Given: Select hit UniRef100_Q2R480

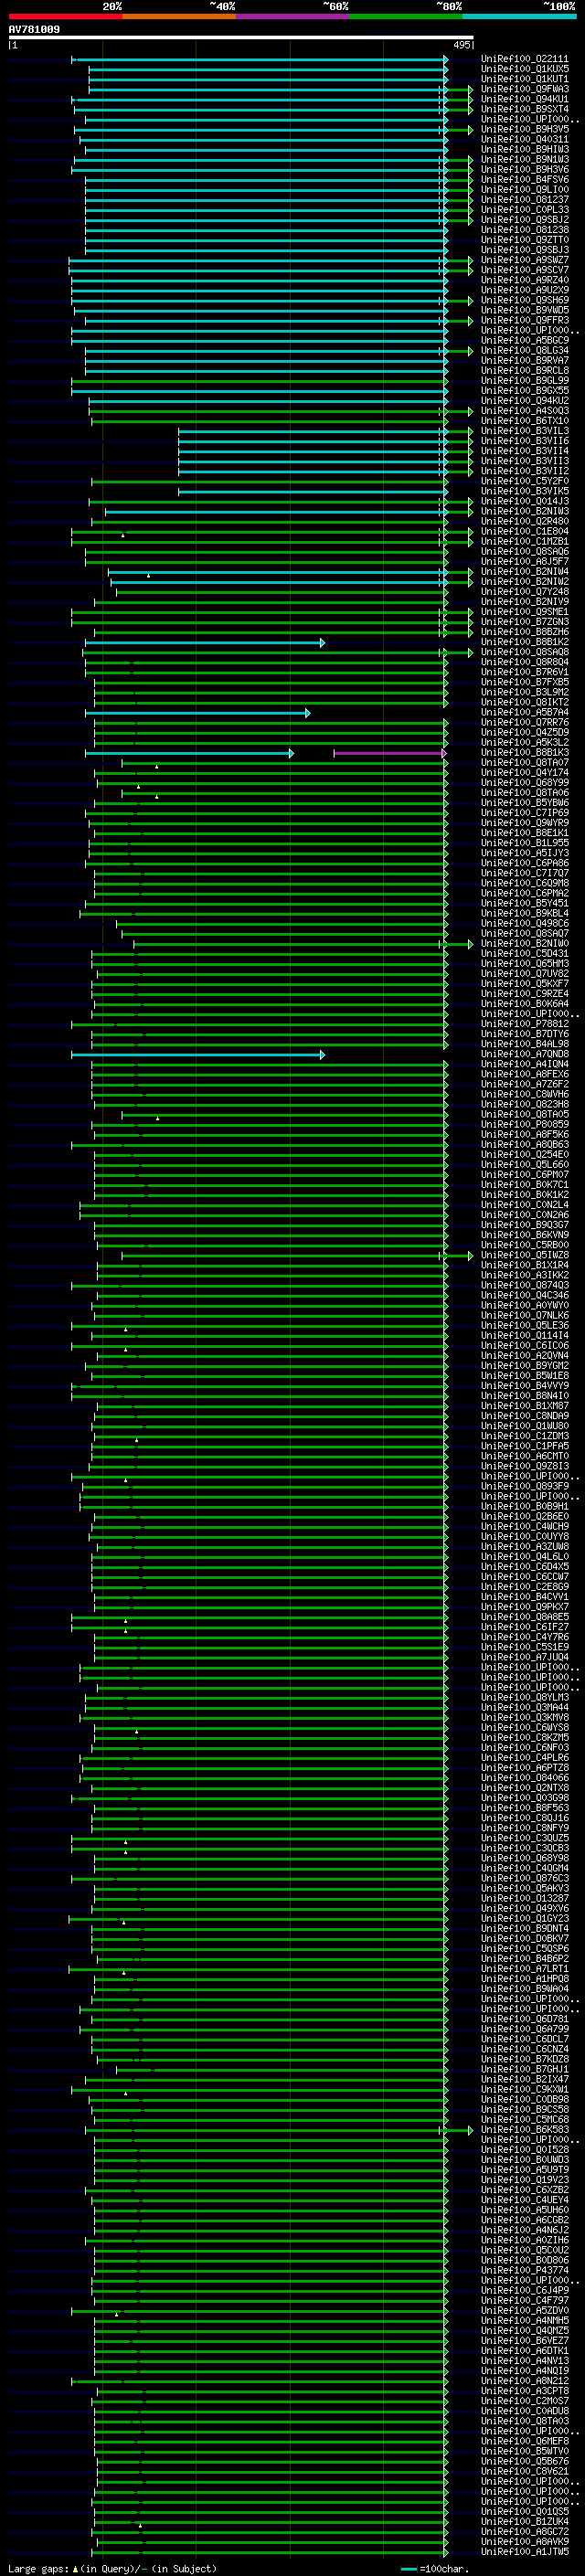Looking at the screenshot, I should [524, 521].
